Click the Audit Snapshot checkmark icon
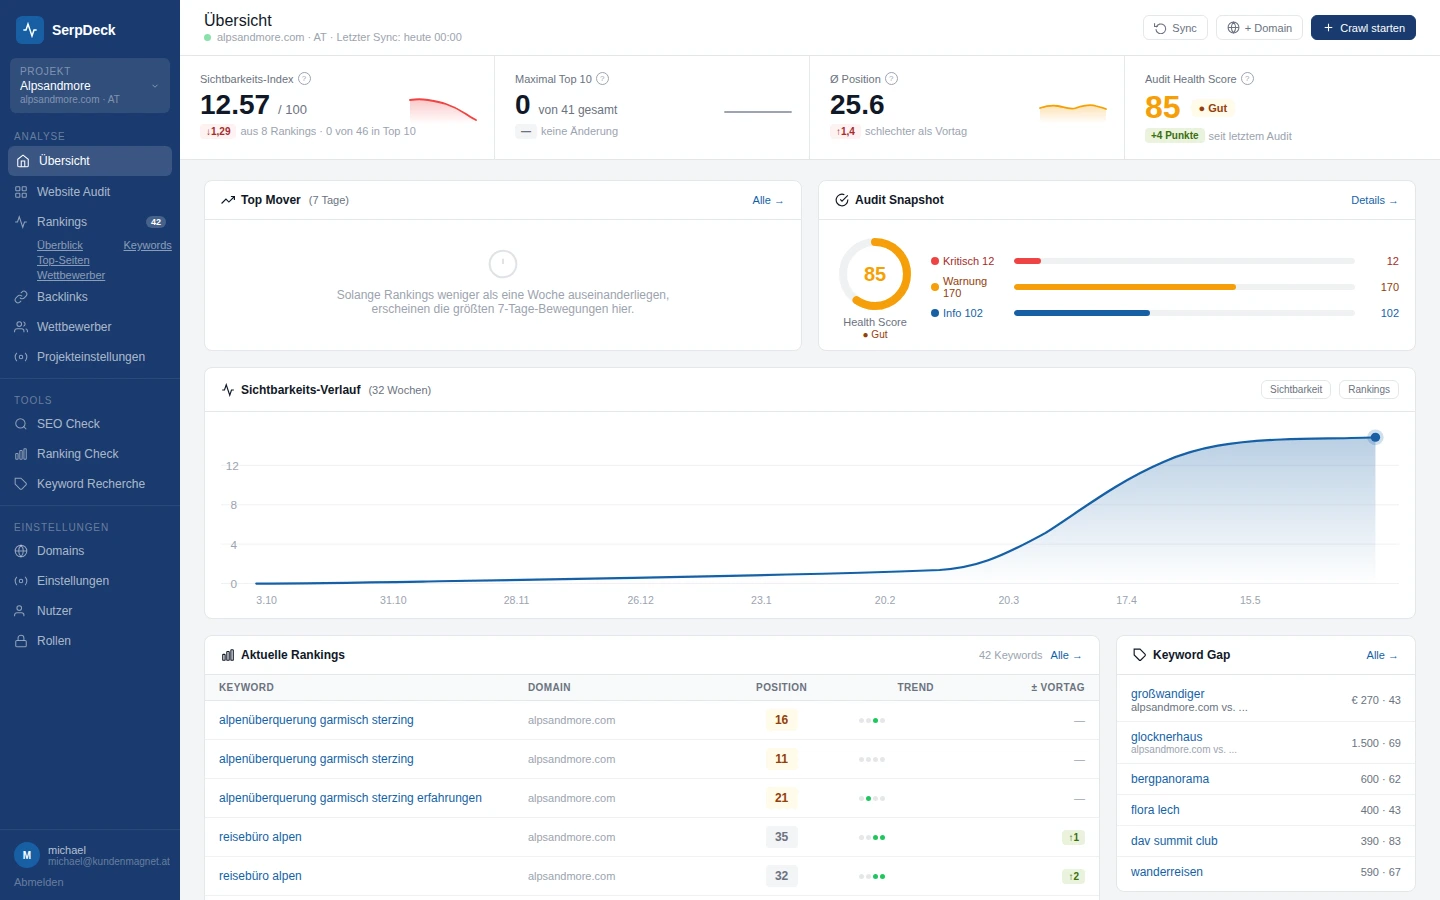The height and width of the screenshot is (900, 1440). (842, 200)
